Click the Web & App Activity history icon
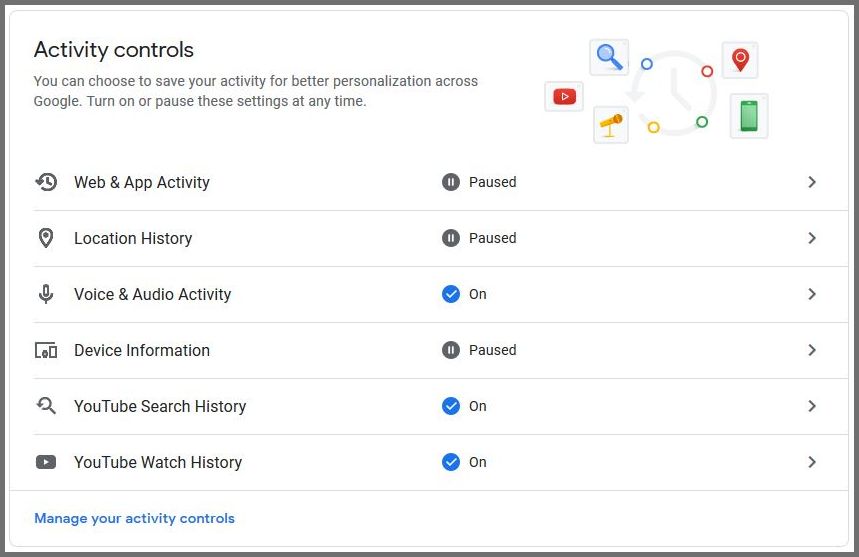 pyautogui.click(x=46, y=182)
